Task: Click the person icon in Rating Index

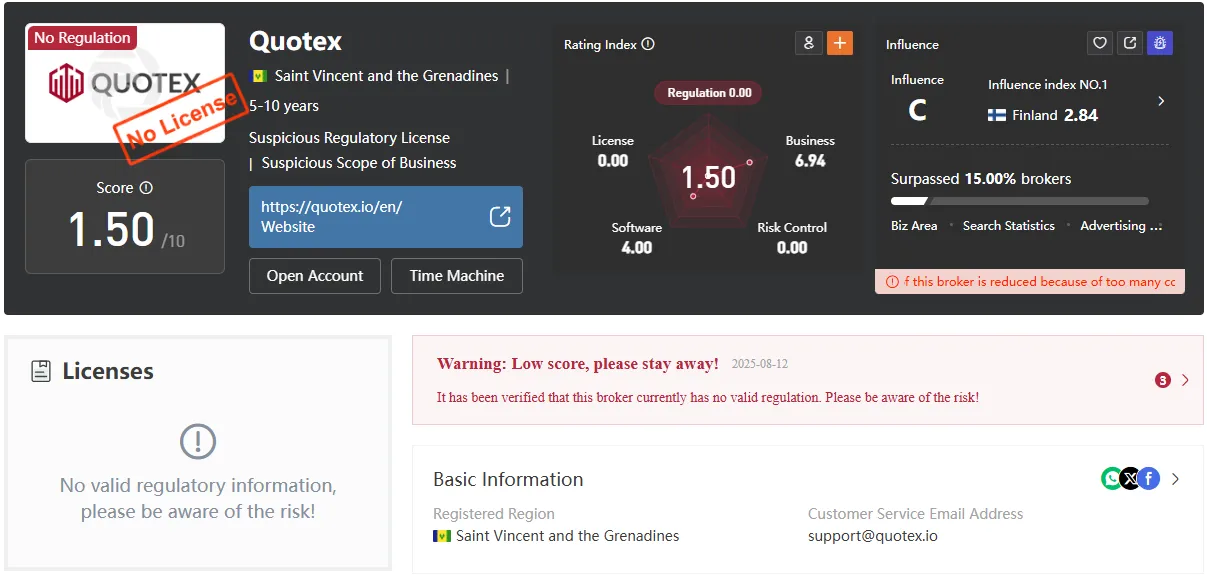Action: coord(809,43)
